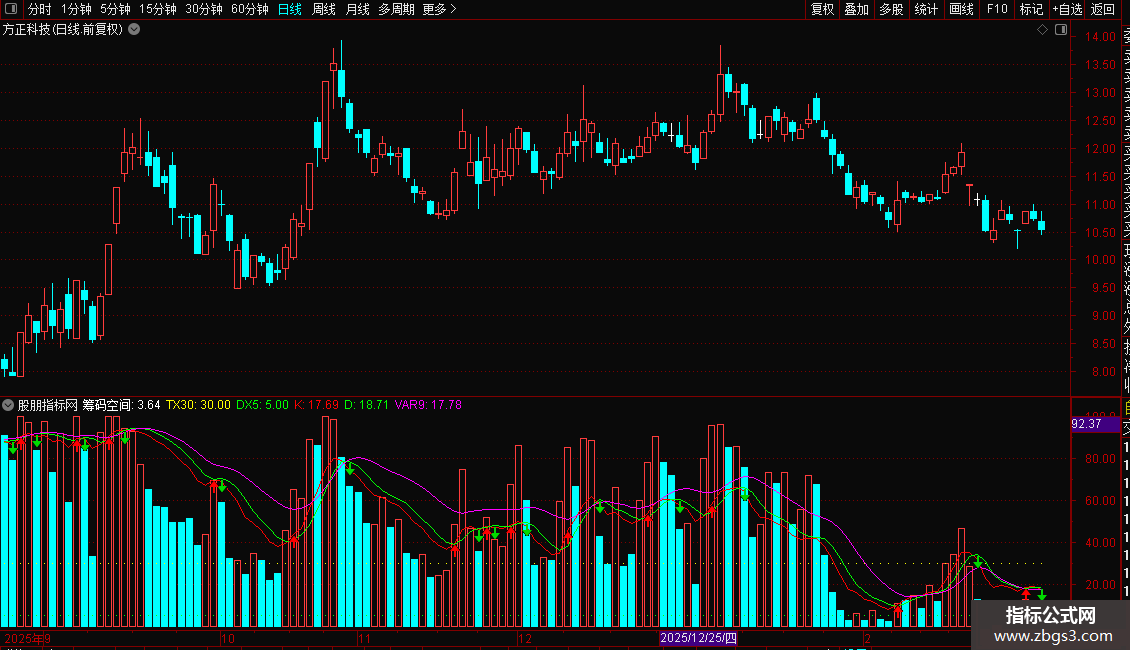Click the 标记 mark button
The height and width of the screenshot is (650, 1130).
coord(1031,9)
